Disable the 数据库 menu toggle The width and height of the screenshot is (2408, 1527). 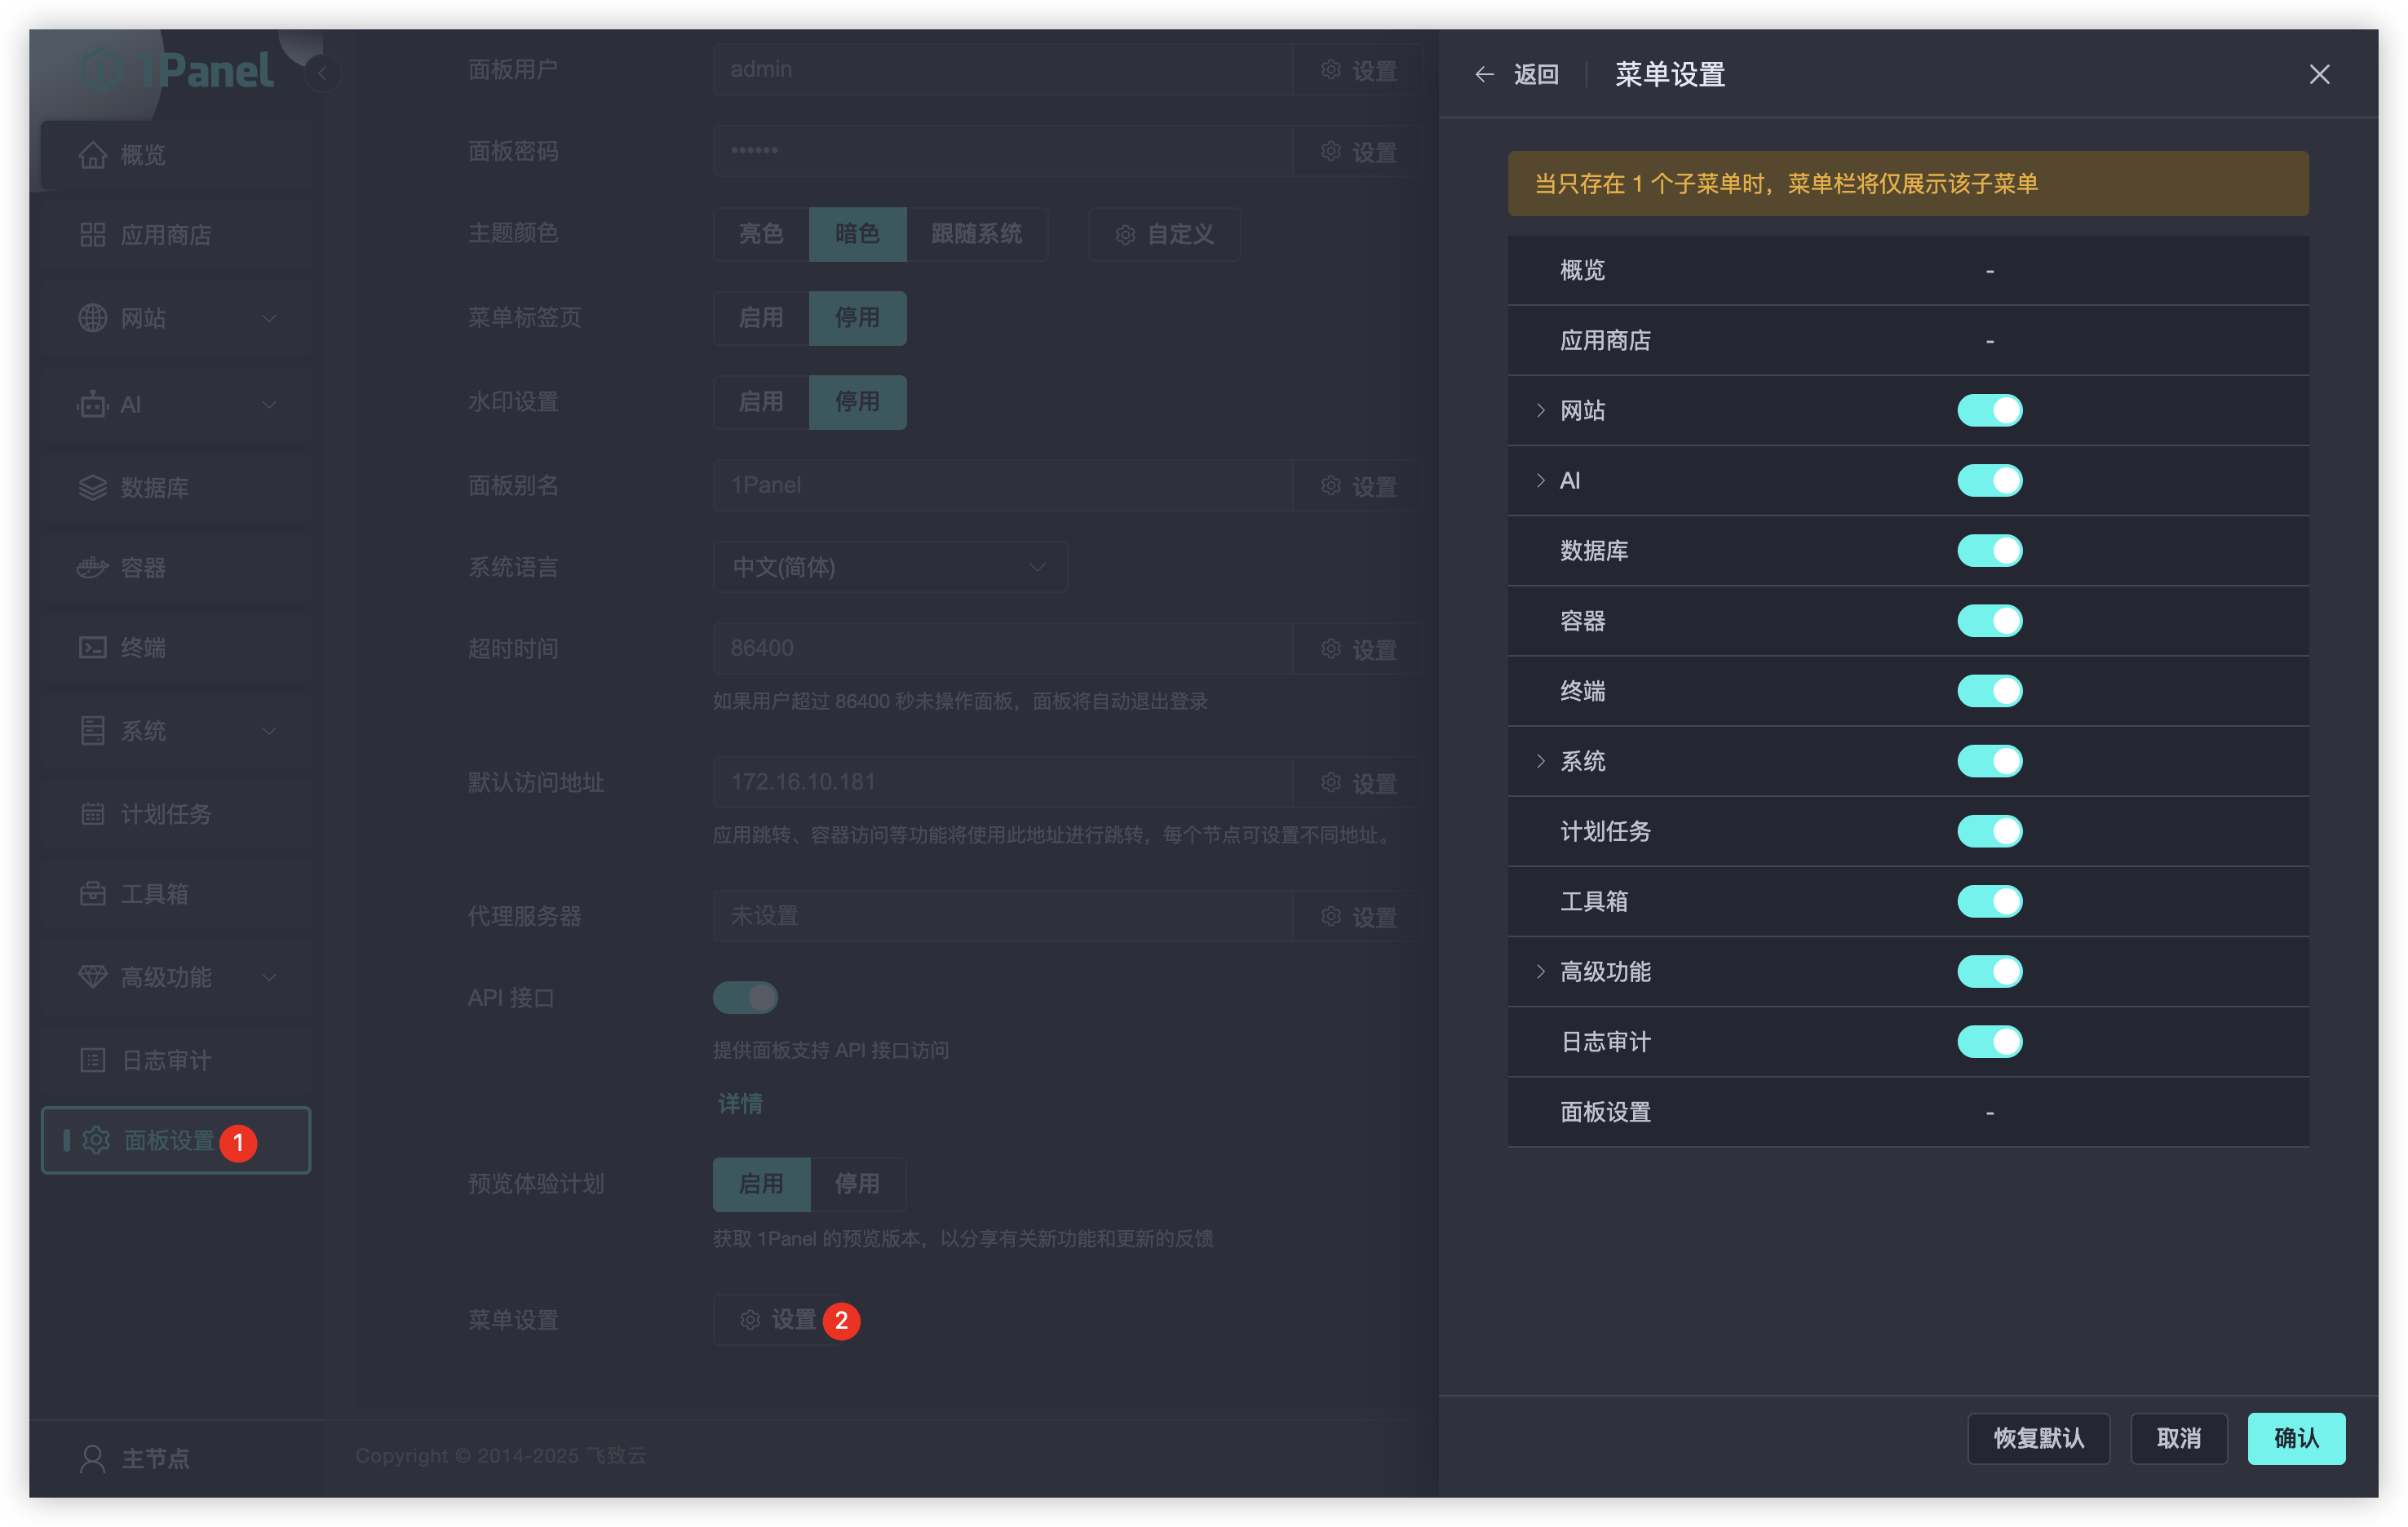[x=1989, y=550]
